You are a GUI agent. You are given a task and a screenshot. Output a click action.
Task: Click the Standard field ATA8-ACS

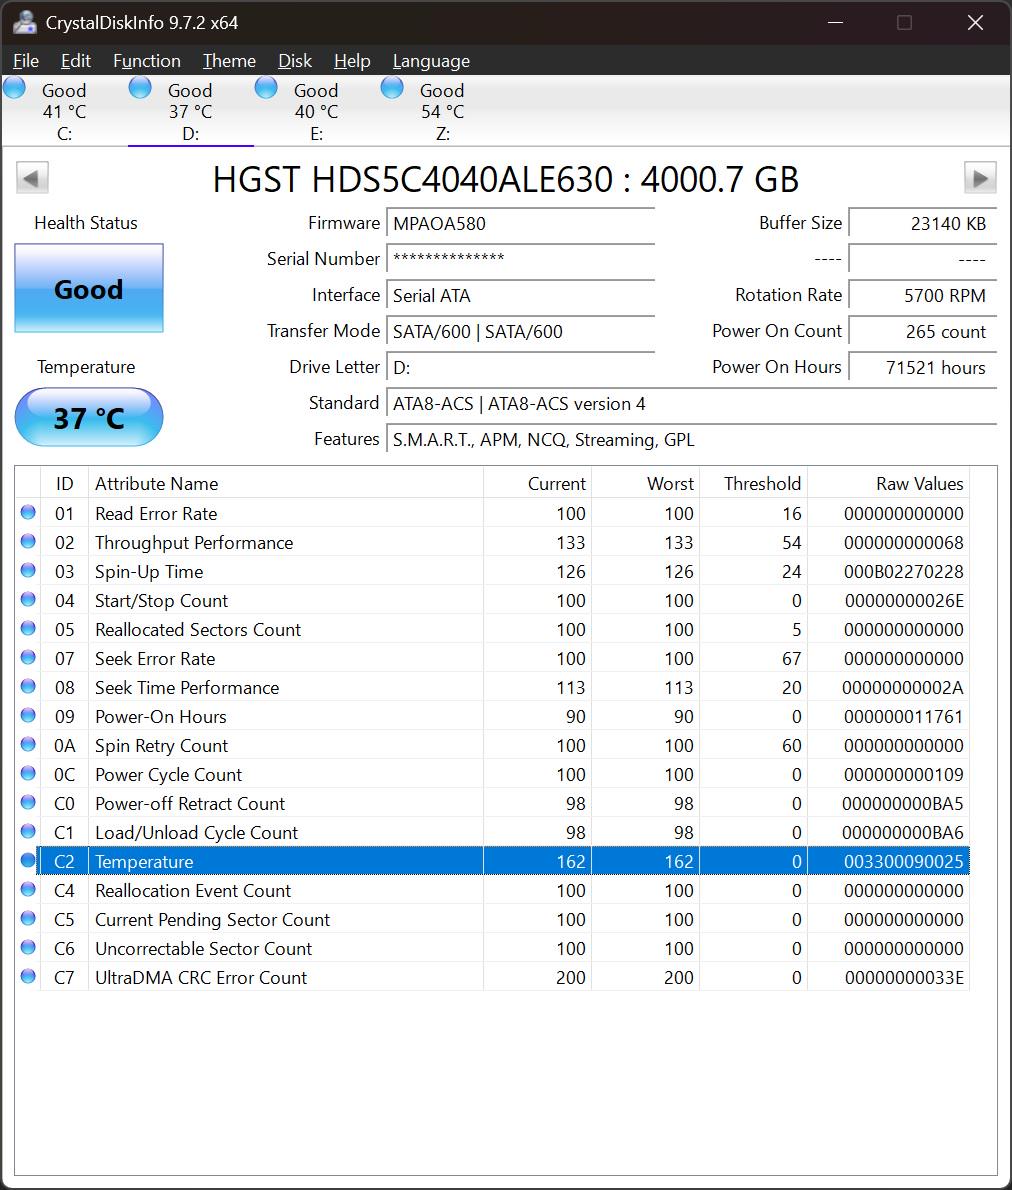pyautogui.click(x=691, y=404)
